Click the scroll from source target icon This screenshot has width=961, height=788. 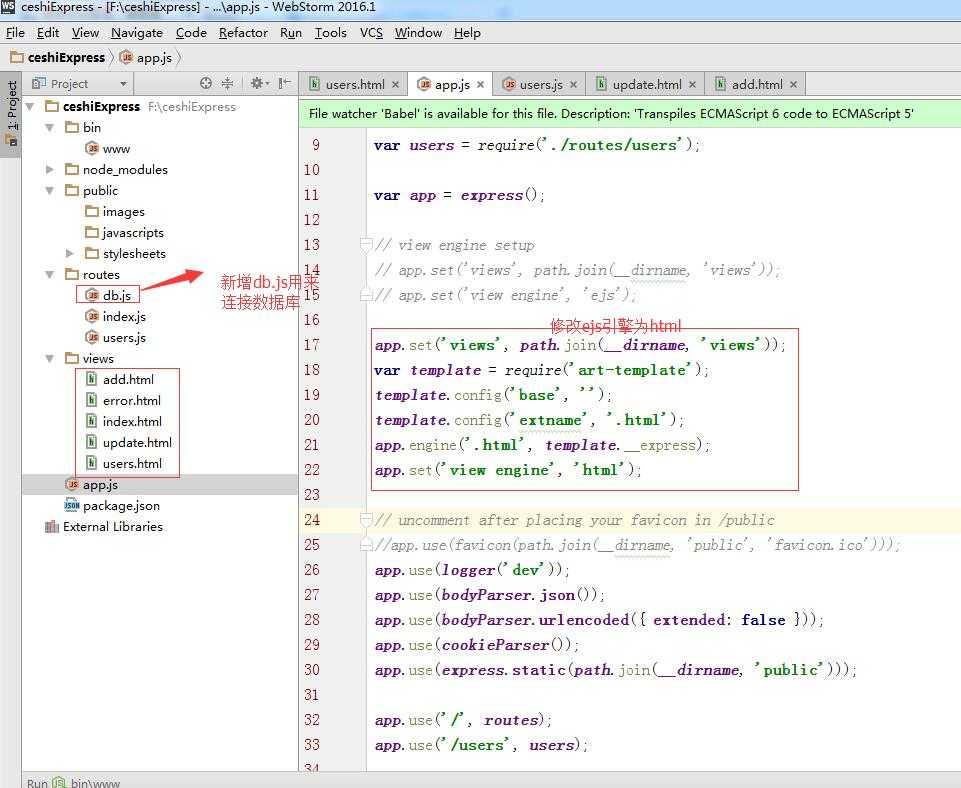tap(206, 83)
